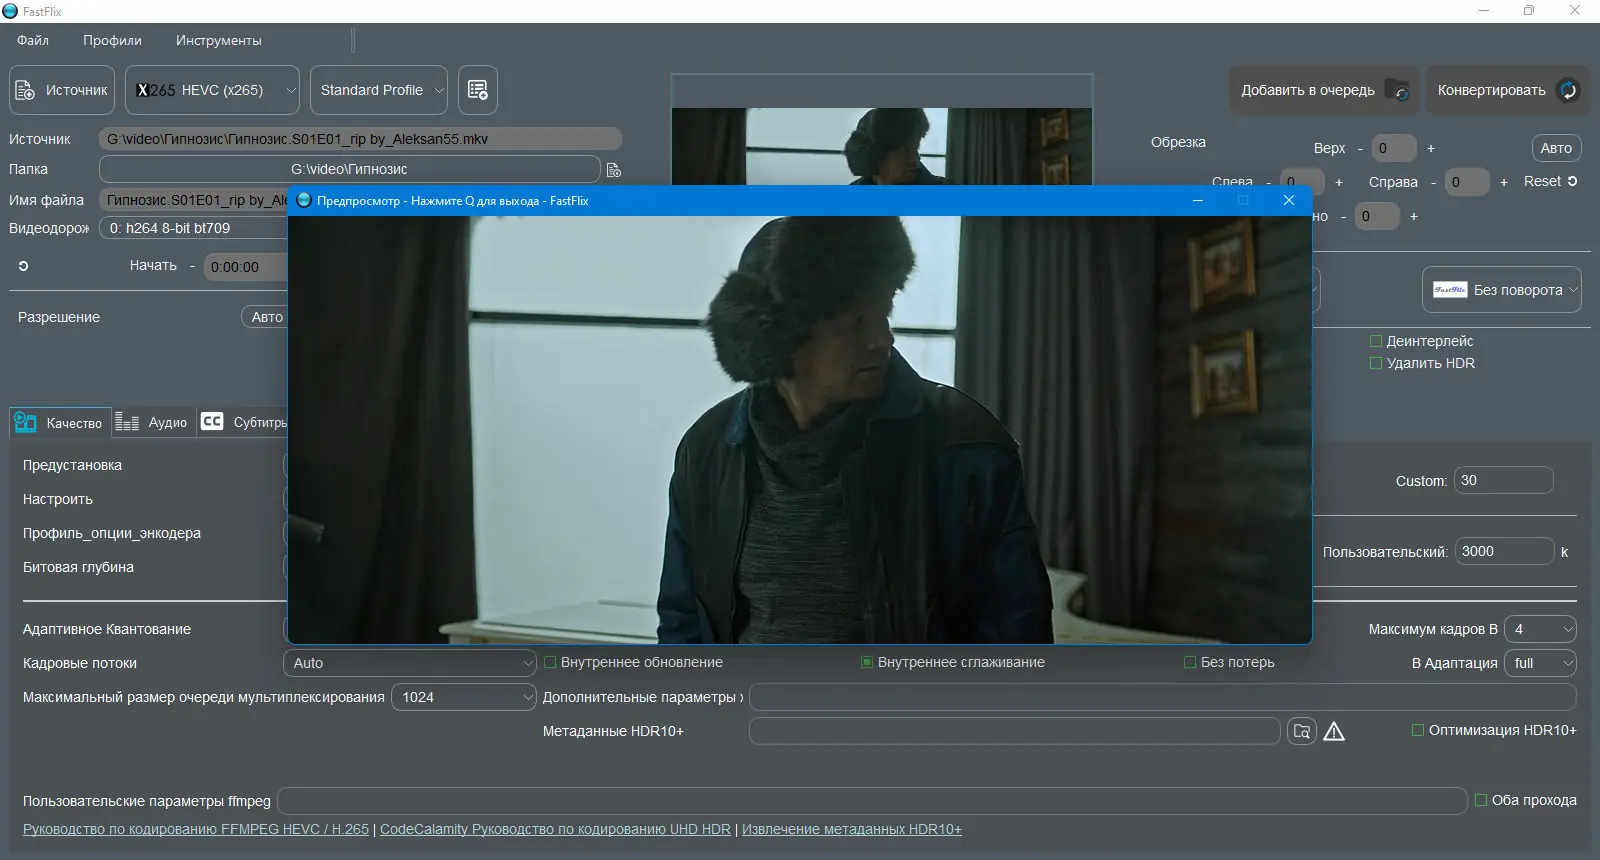
Task: Open HDR10+ metadata file browse icon
Action: pyautogui.click(x=1301, y=731)
